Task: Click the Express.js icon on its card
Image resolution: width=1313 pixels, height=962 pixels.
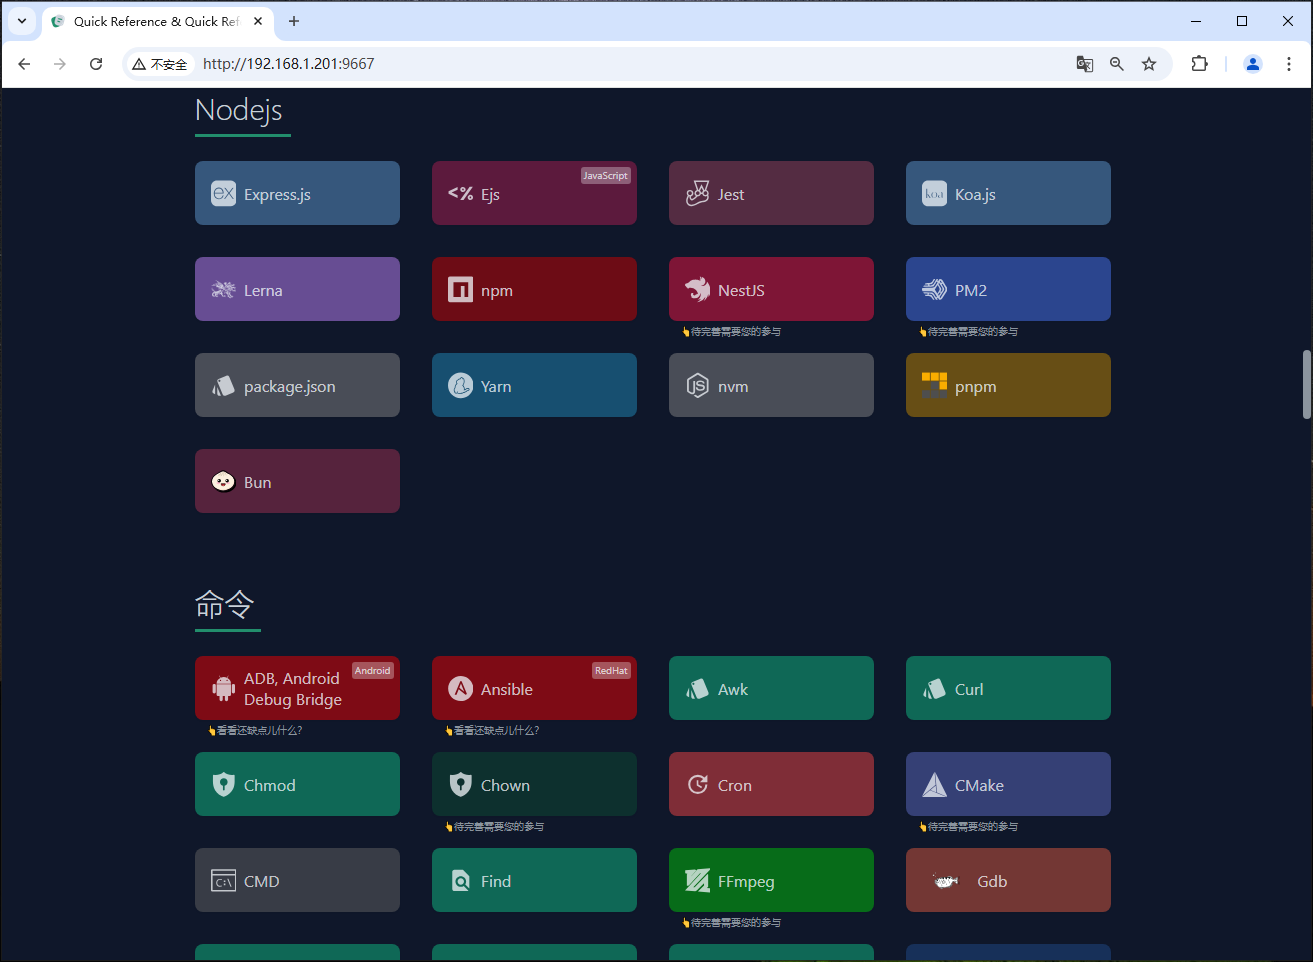Action: [222, 192]
